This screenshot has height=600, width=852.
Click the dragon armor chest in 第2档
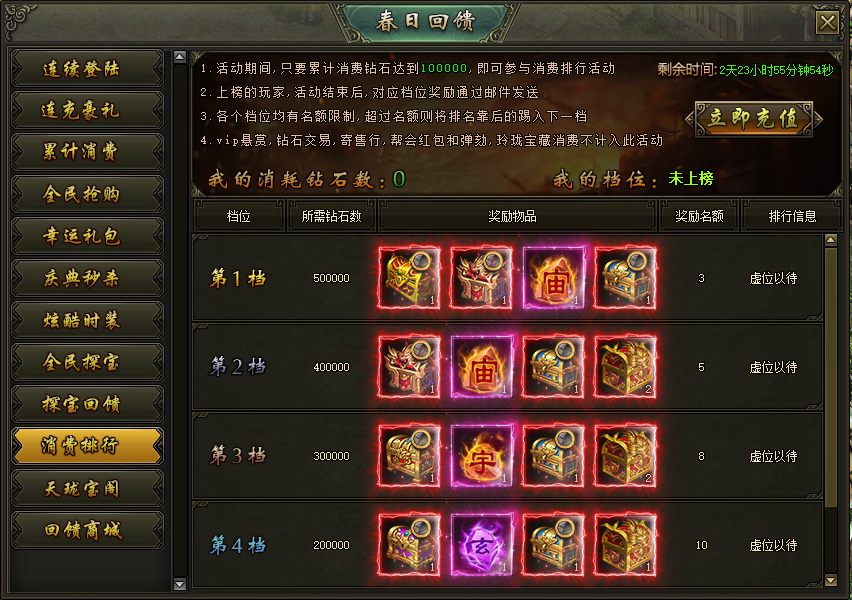409,367
